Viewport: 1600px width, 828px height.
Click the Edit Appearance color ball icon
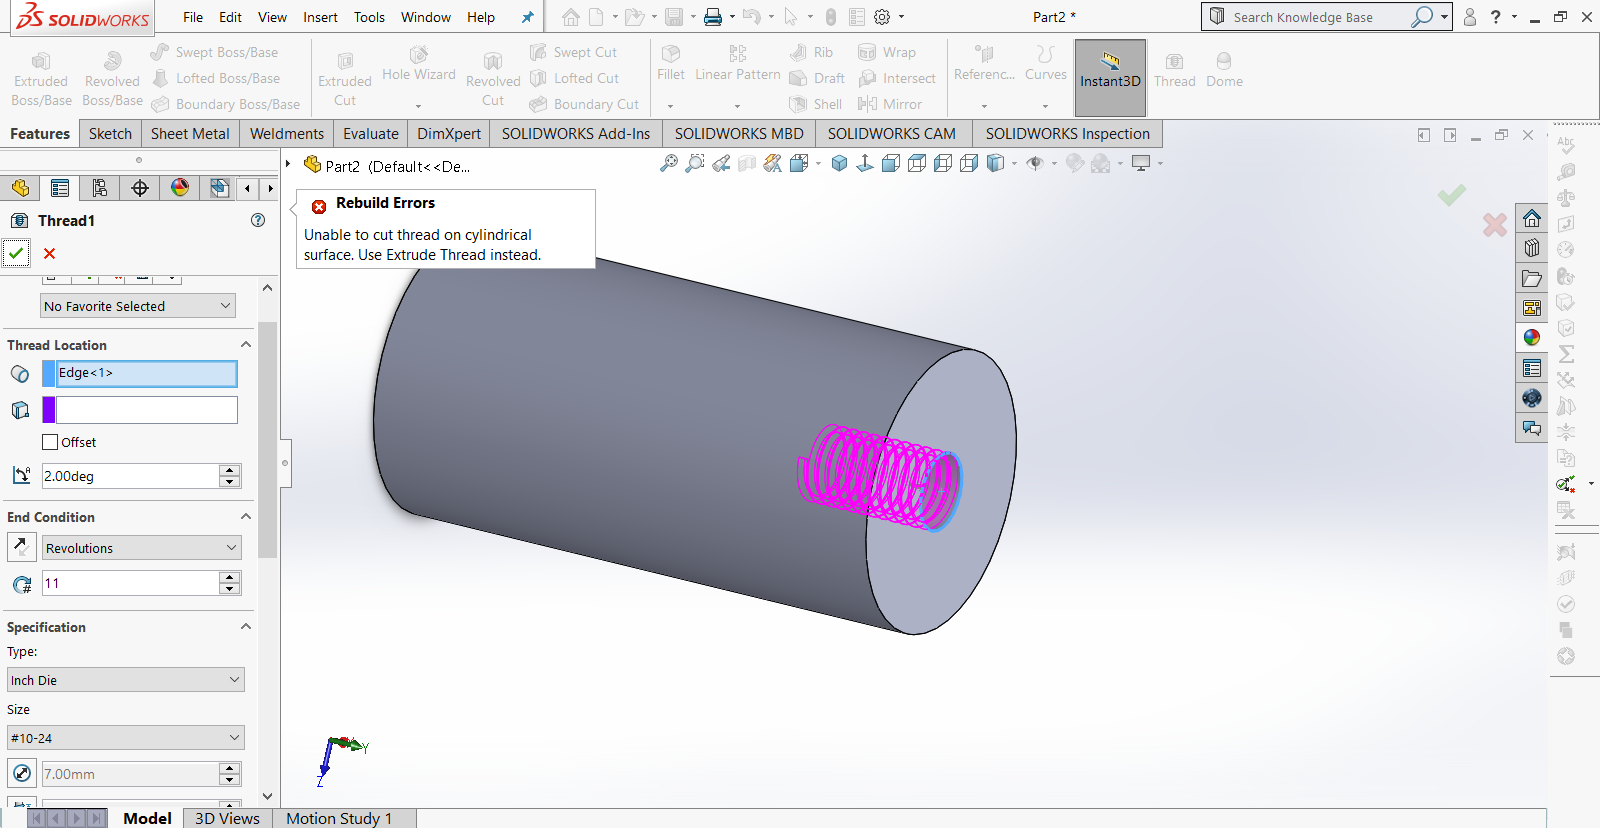click(1075, 163)
